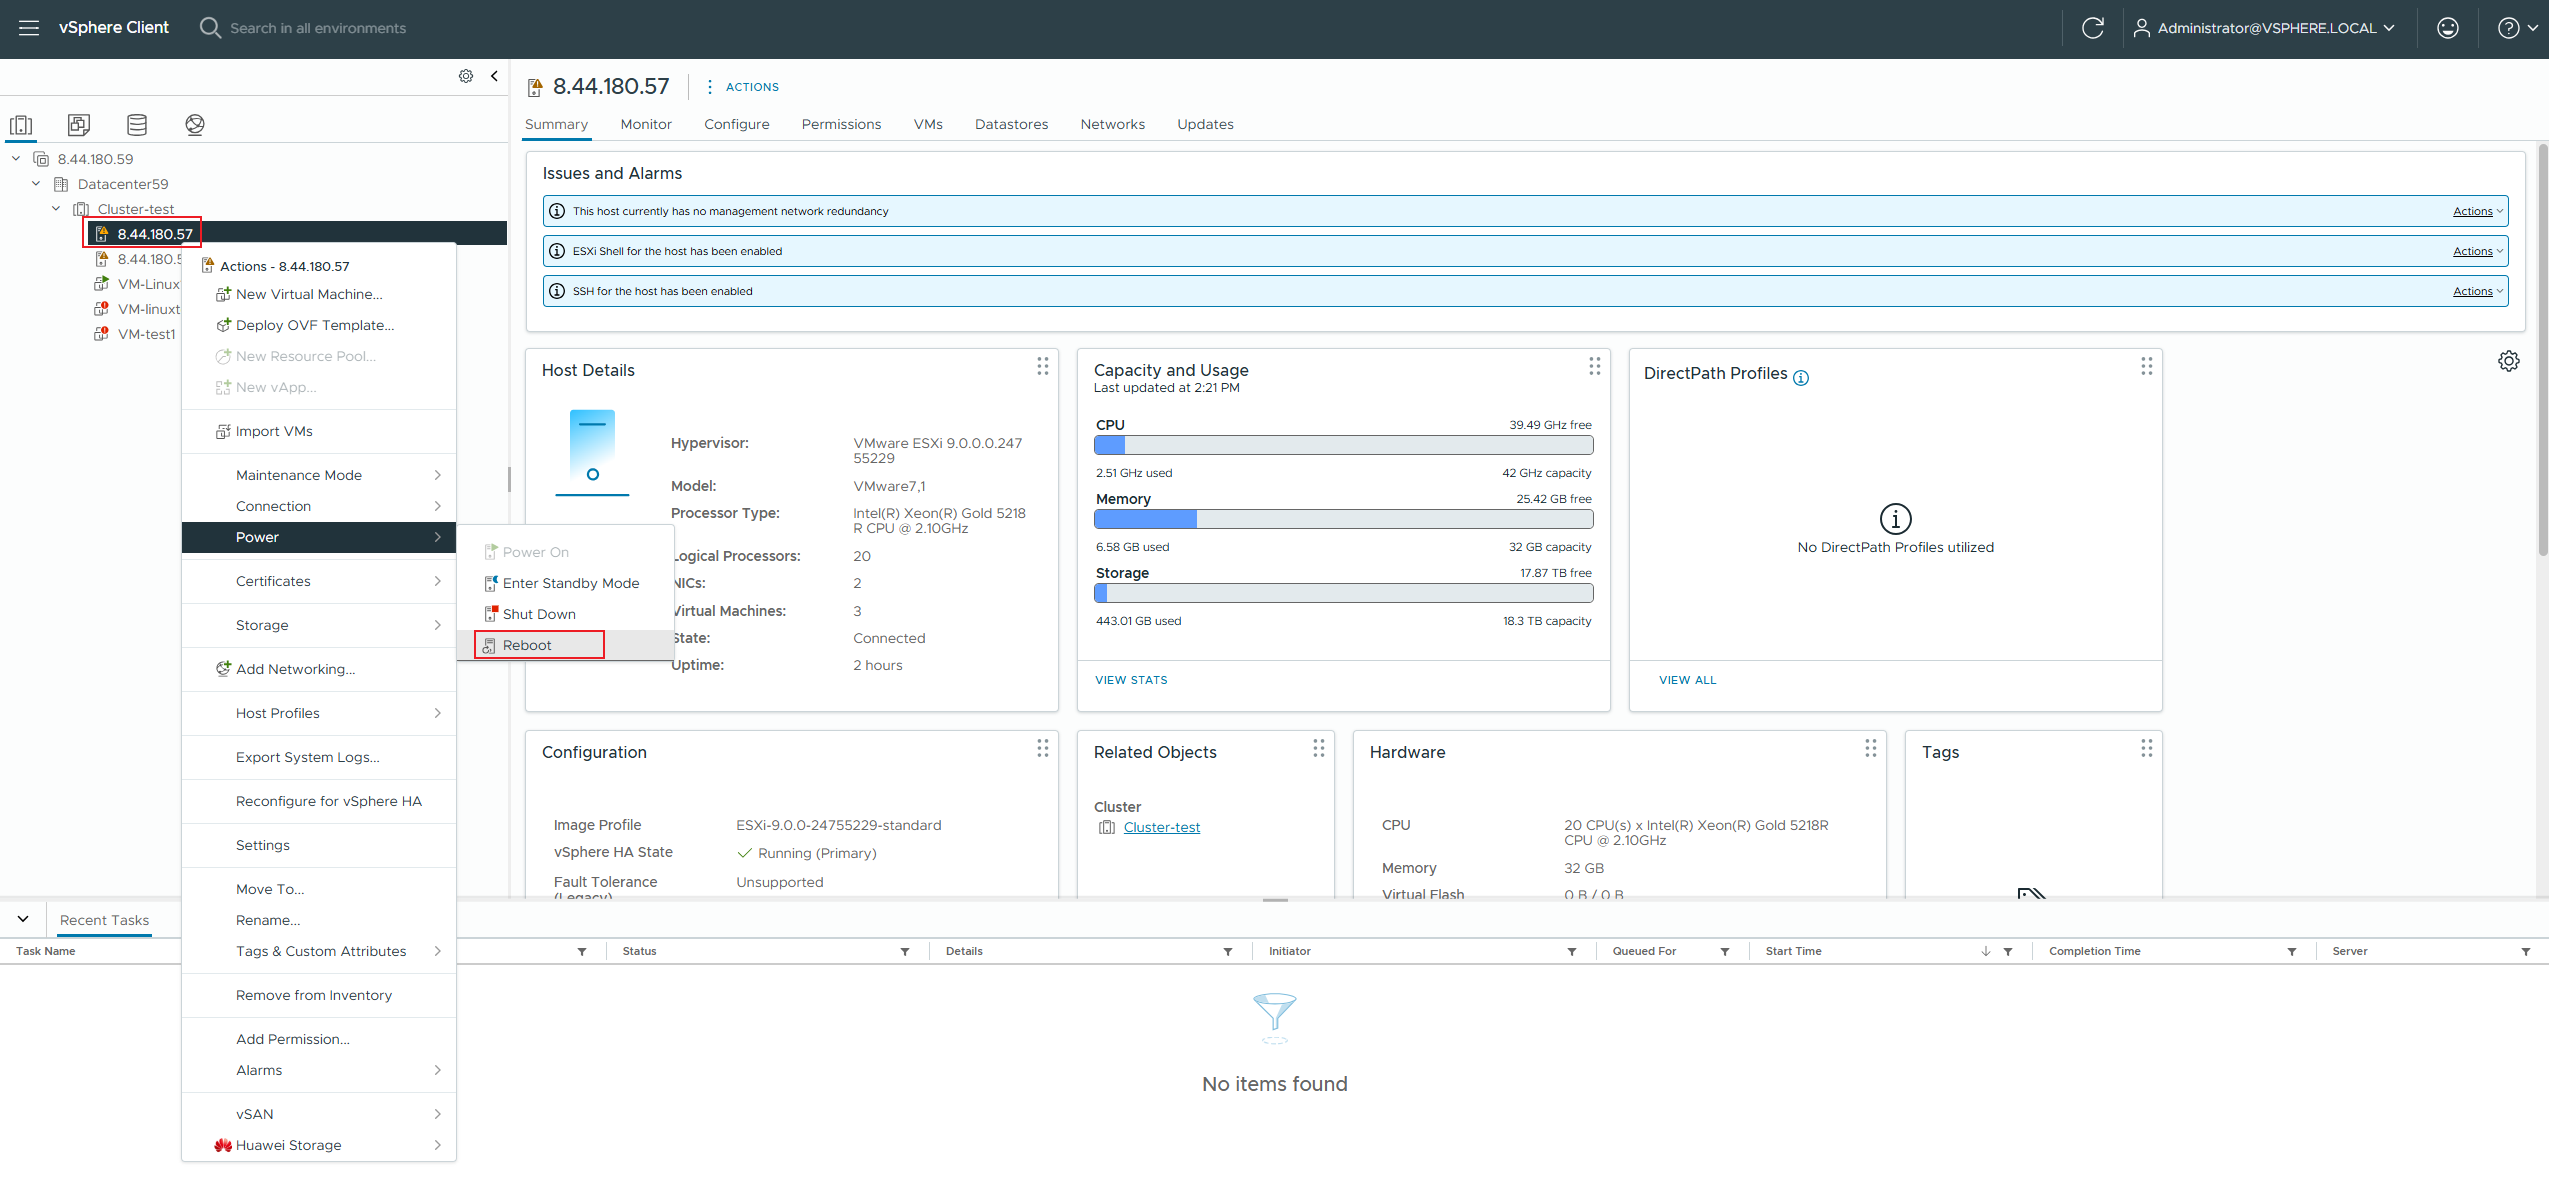Switch to the Configure tab
The width and height of the screenshot is (2549, 1200).
click(737, 124)
